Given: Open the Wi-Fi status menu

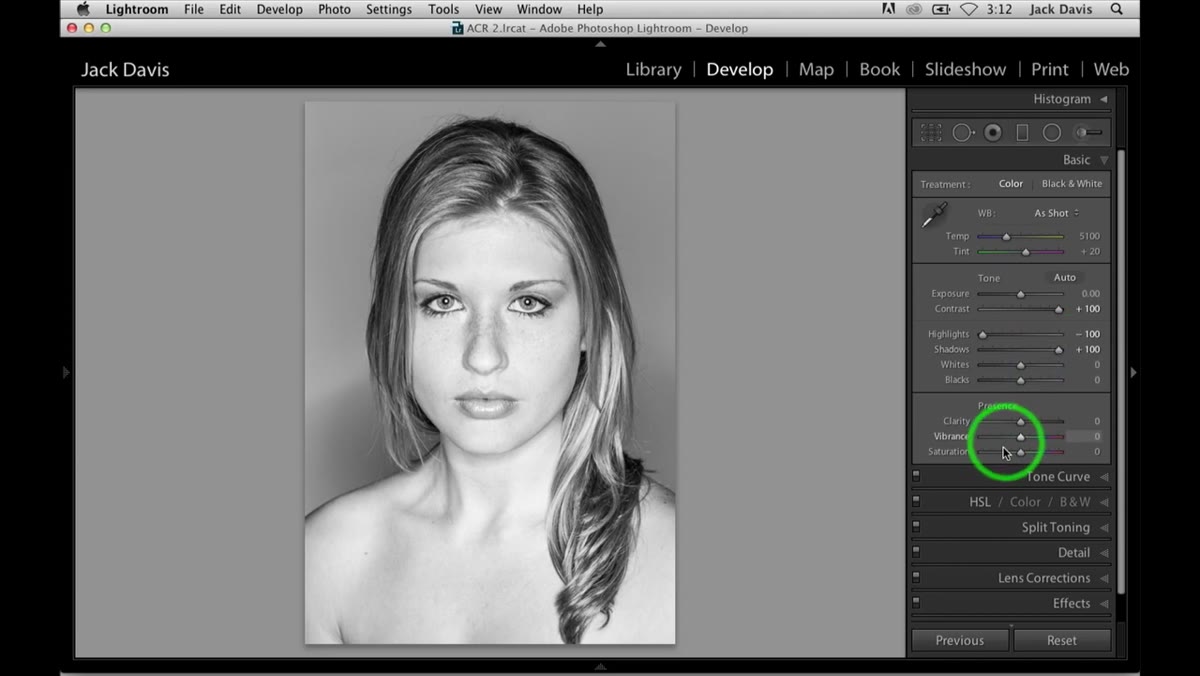Looking at the screenshot, I should pos(968,10).
